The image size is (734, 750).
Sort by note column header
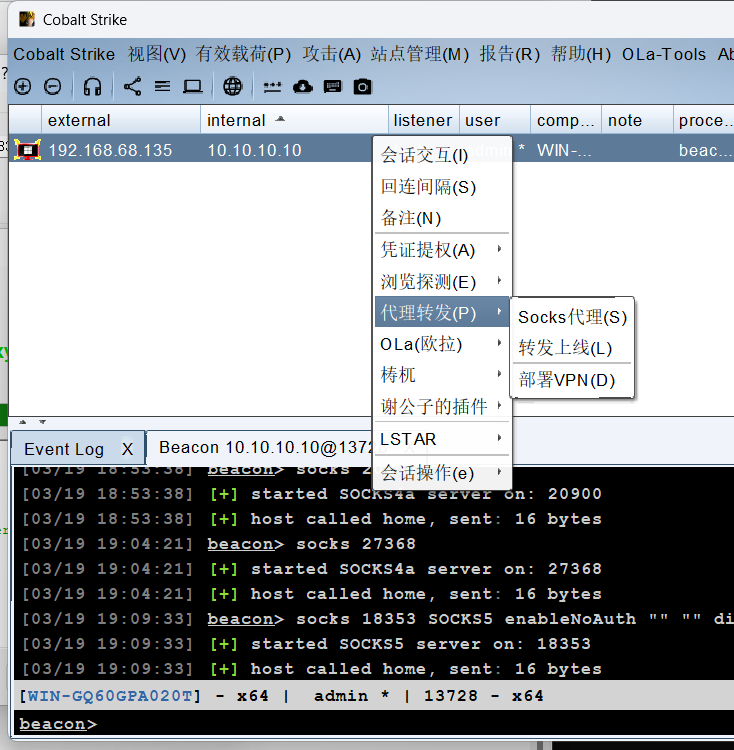pos(637,120)
